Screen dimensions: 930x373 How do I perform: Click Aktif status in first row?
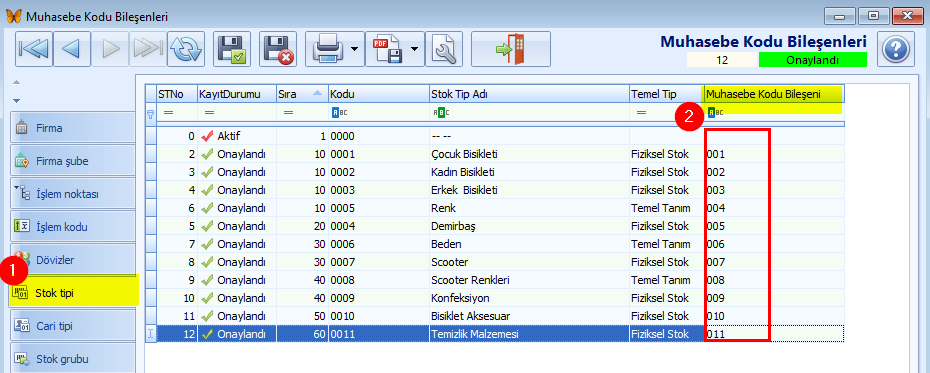(x=236, y=136)
